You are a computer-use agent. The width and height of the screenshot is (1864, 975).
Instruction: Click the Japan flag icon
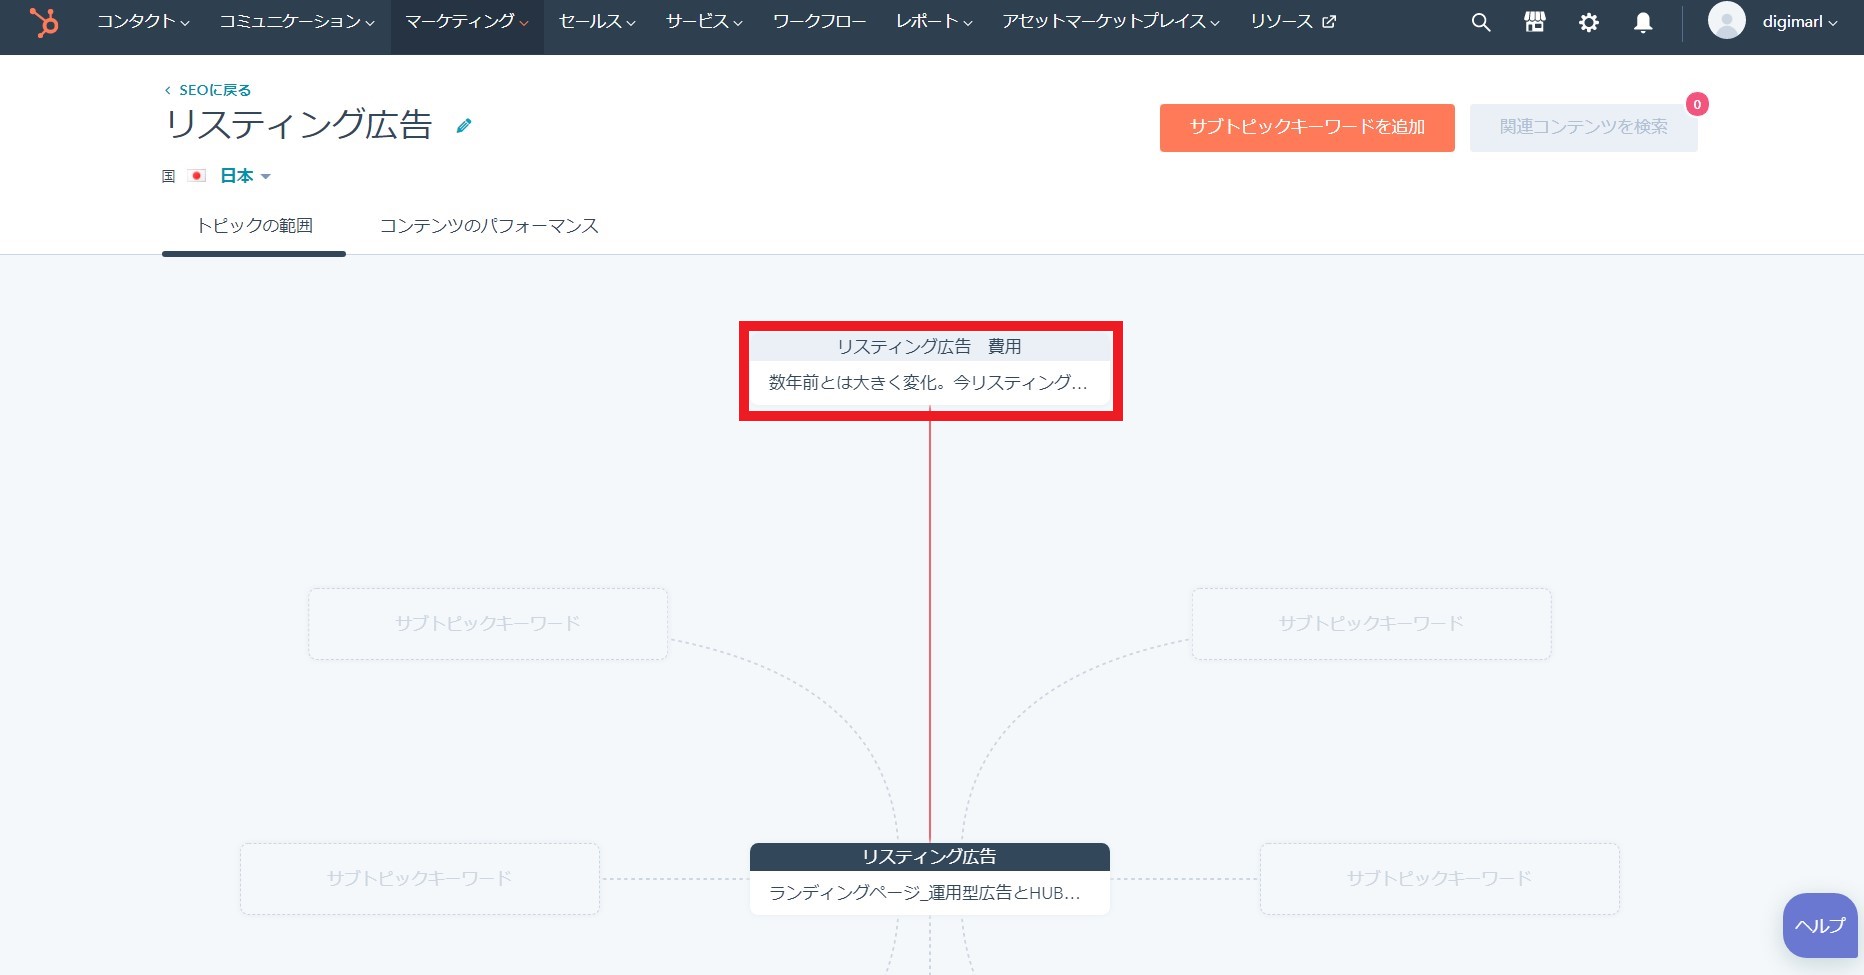click(x=198, y=176)
